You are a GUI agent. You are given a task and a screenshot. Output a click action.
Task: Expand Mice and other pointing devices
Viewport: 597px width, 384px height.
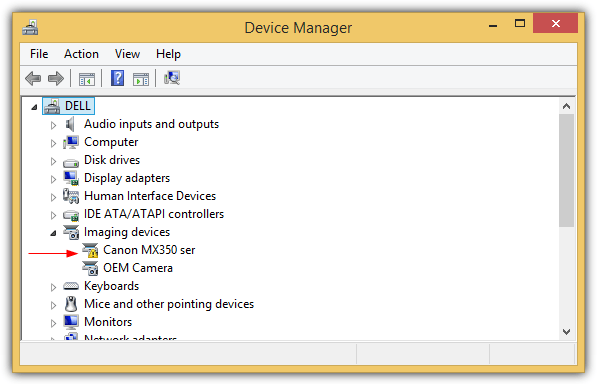(53, 305)
